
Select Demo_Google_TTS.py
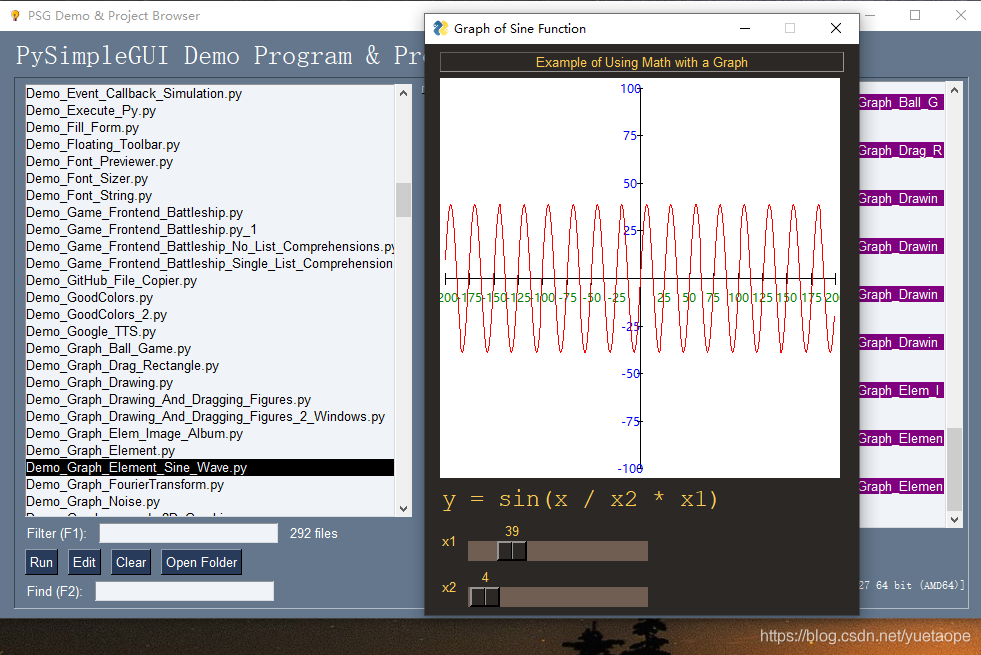pyautogui.click(x=210, y=332)
